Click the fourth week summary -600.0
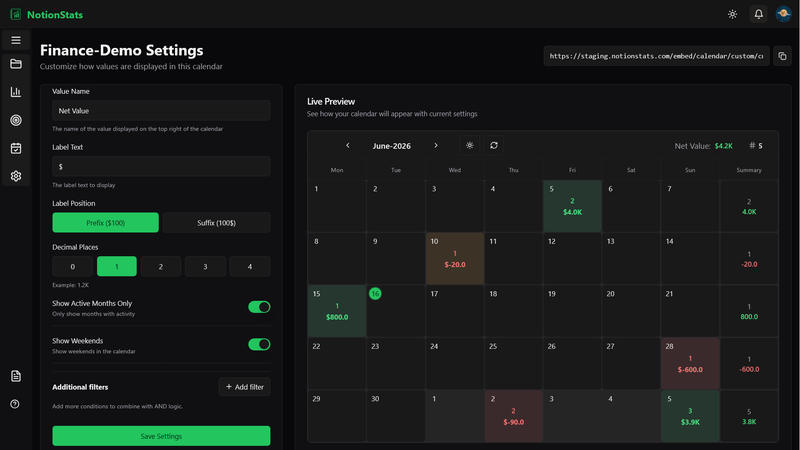Viewport: 800px width, 450px height. pos(749,369)
